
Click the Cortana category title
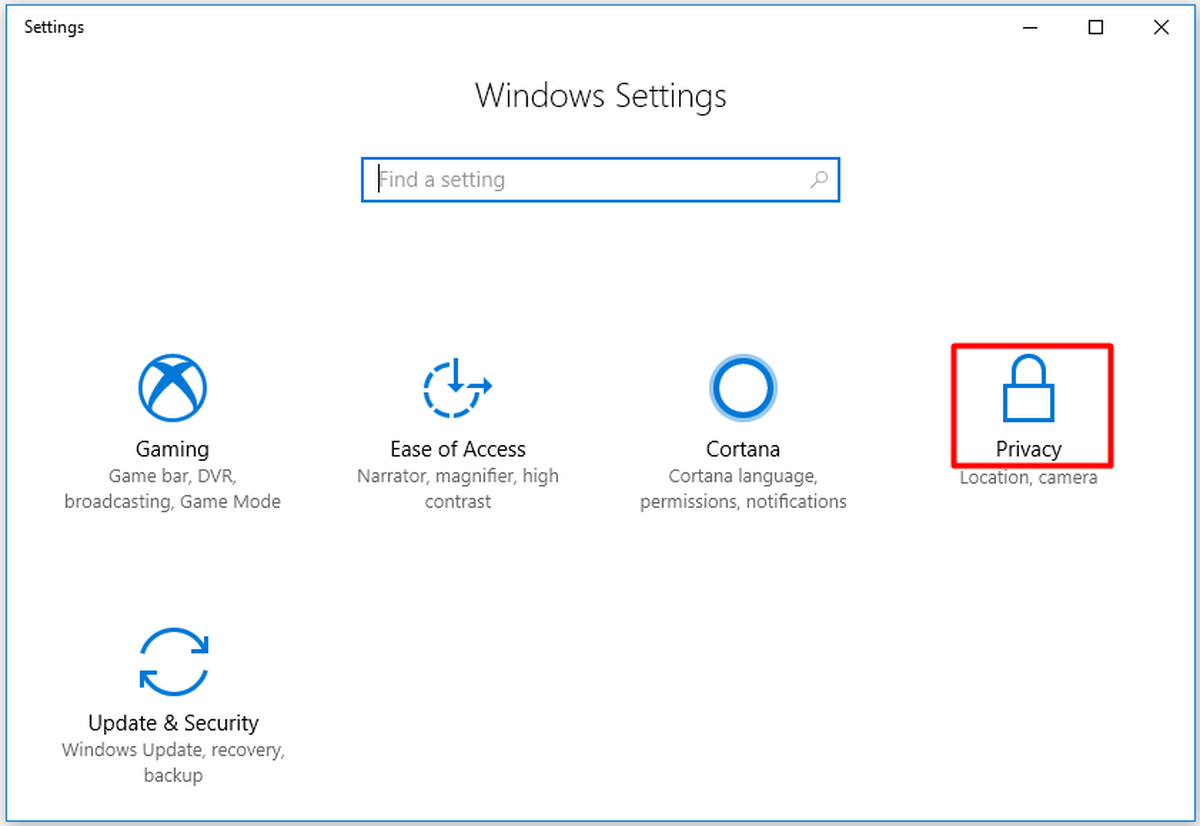click(743, 449)
